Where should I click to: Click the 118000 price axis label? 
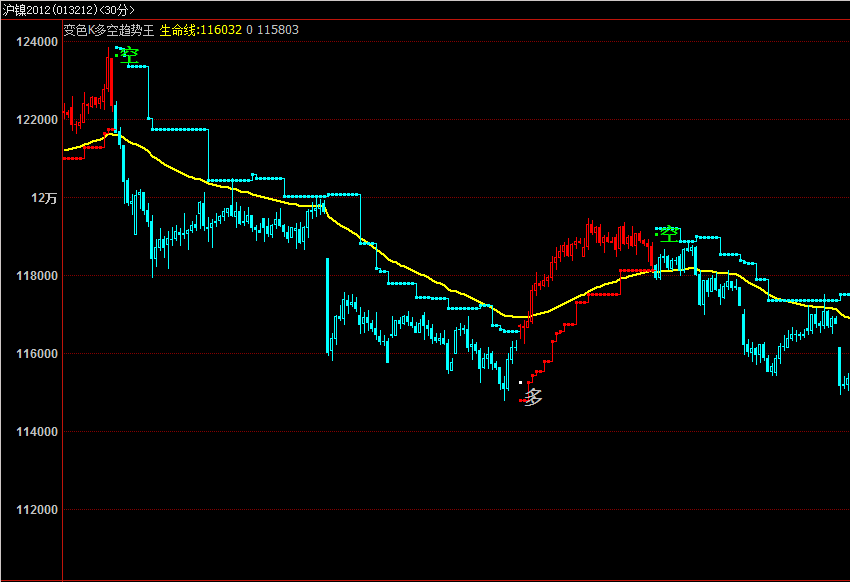37,276
